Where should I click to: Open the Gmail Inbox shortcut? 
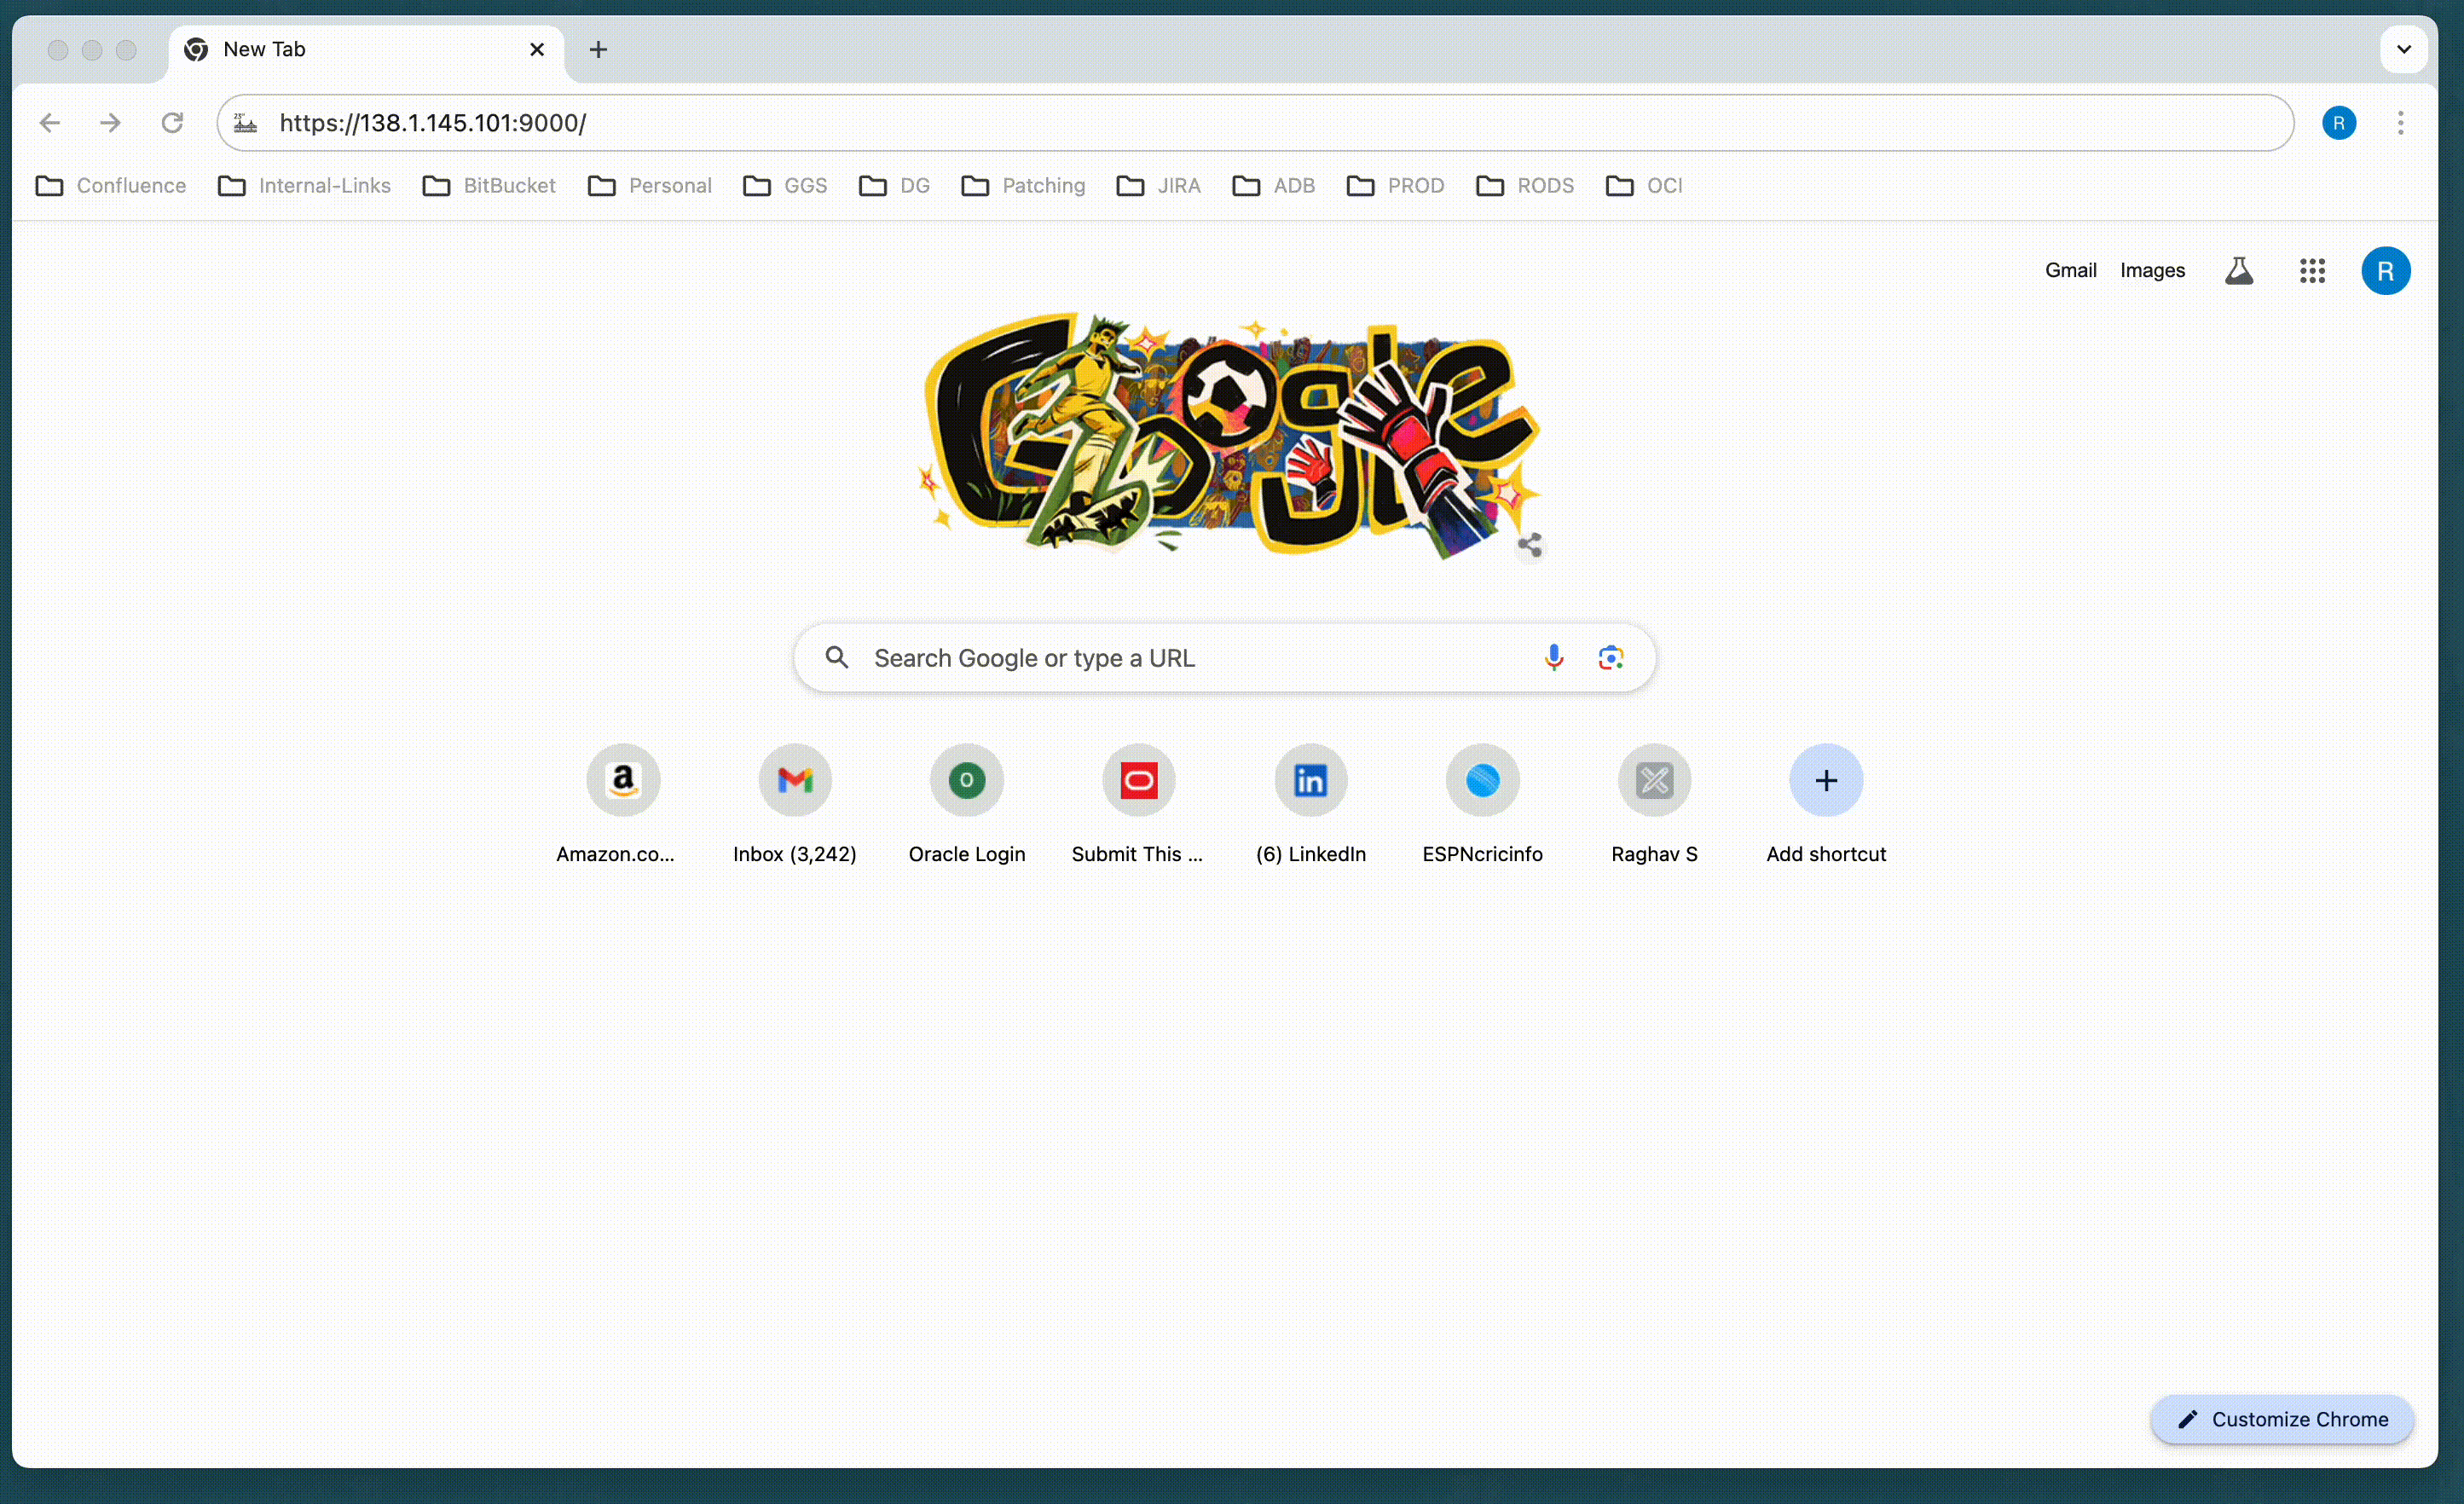click(794, 780)
